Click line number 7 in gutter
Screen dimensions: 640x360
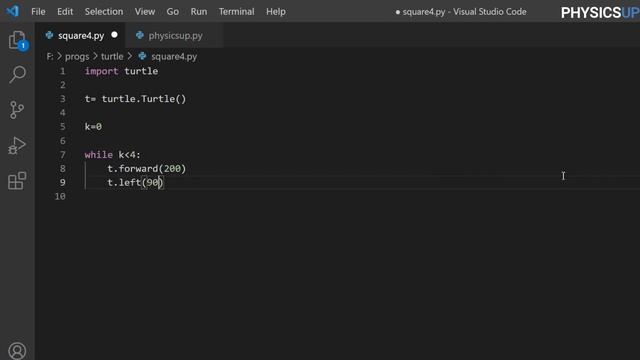coord(62,155)
